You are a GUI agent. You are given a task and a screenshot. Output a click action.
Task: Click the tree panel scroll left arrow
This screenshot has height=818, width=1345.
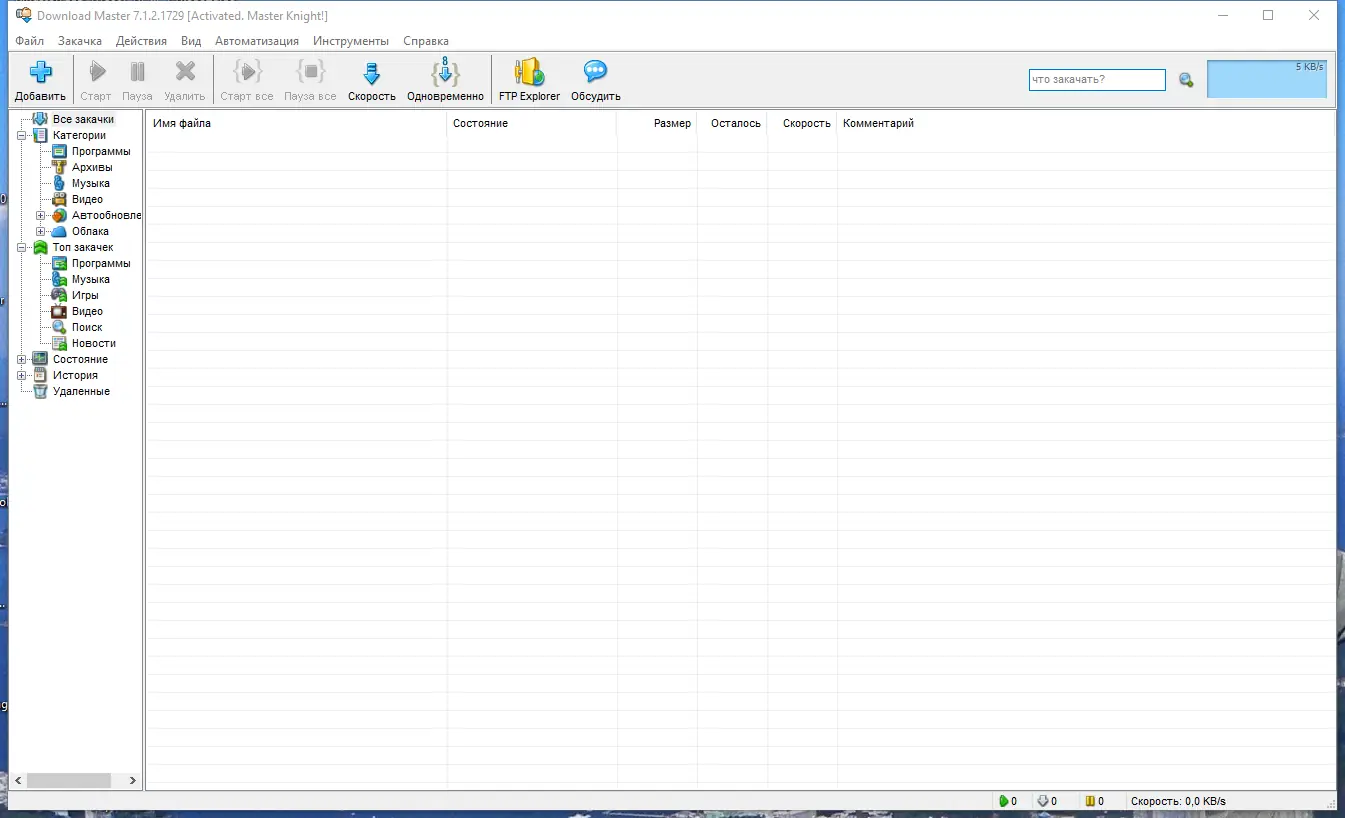18,780
